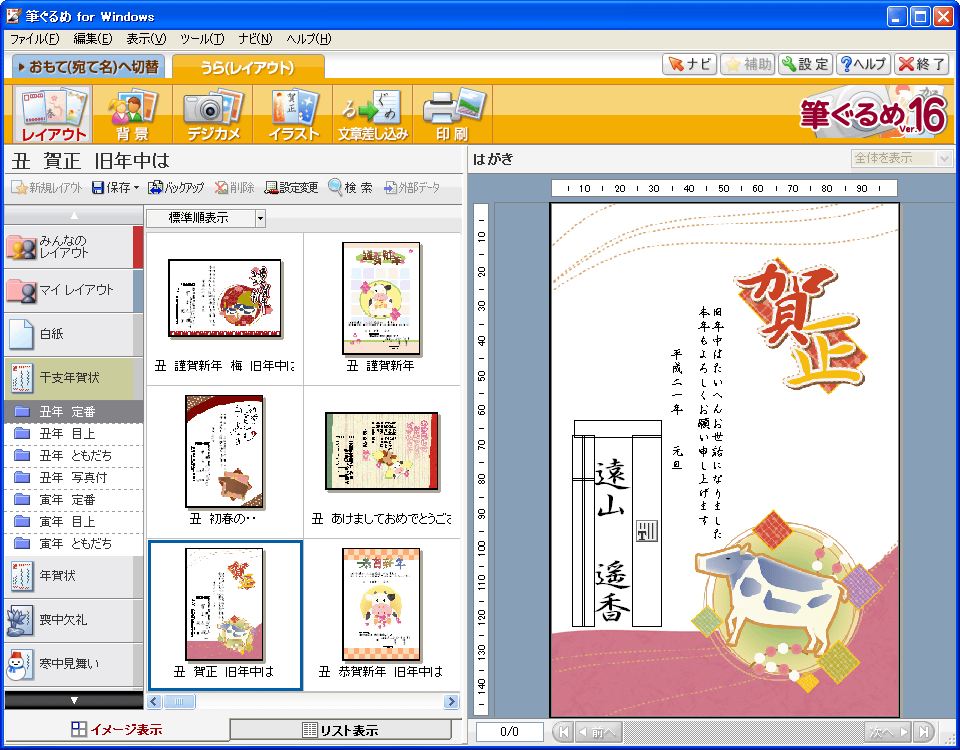Click the 検索 search magnifier button
Viewport: 960px width, 750px height.
pyautogui.click(x=350, y=187)
